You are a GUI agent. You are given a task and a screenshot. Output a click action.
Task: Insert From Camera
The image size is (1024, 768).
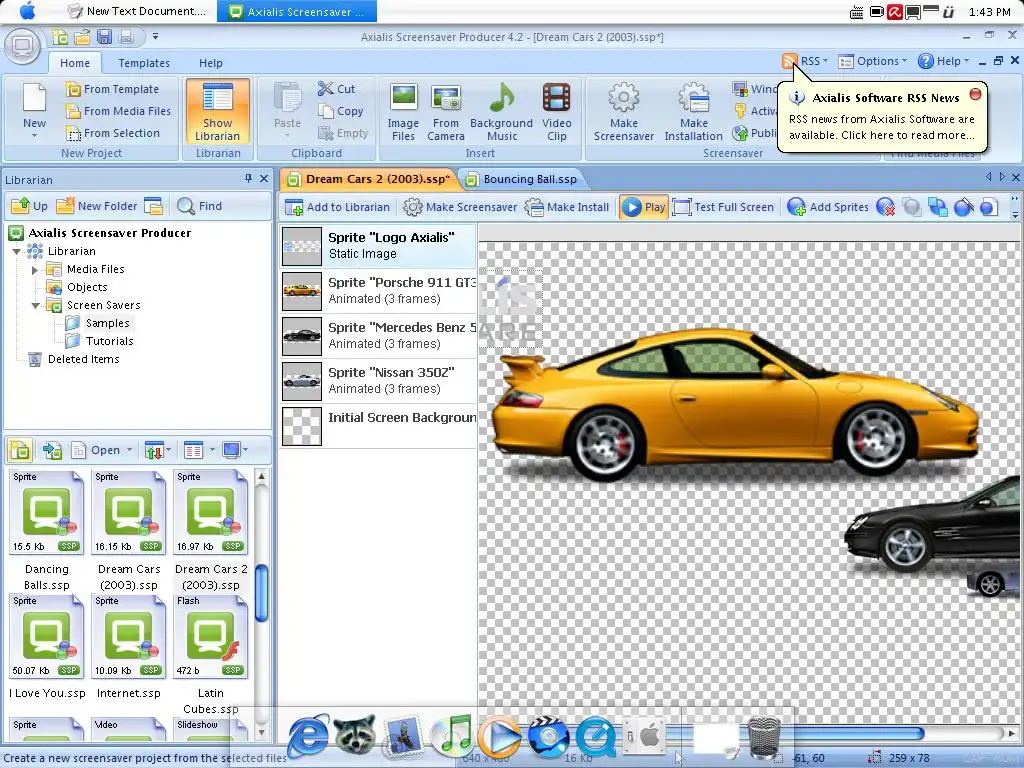coord(446,112)
